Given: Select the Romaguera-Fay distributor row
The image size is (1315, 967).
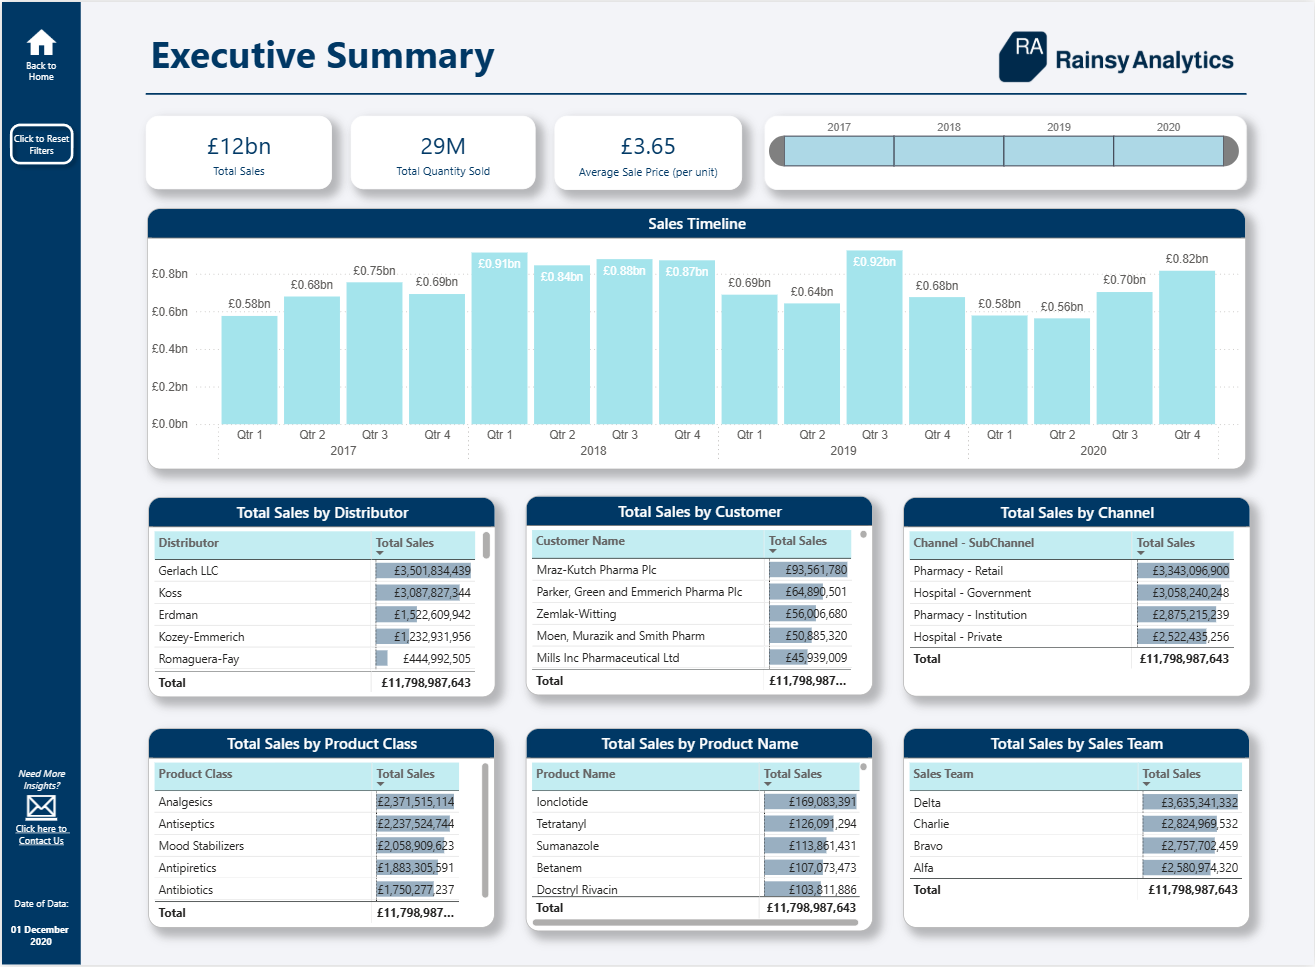Looking at the screenshot, I should [314, 659].
